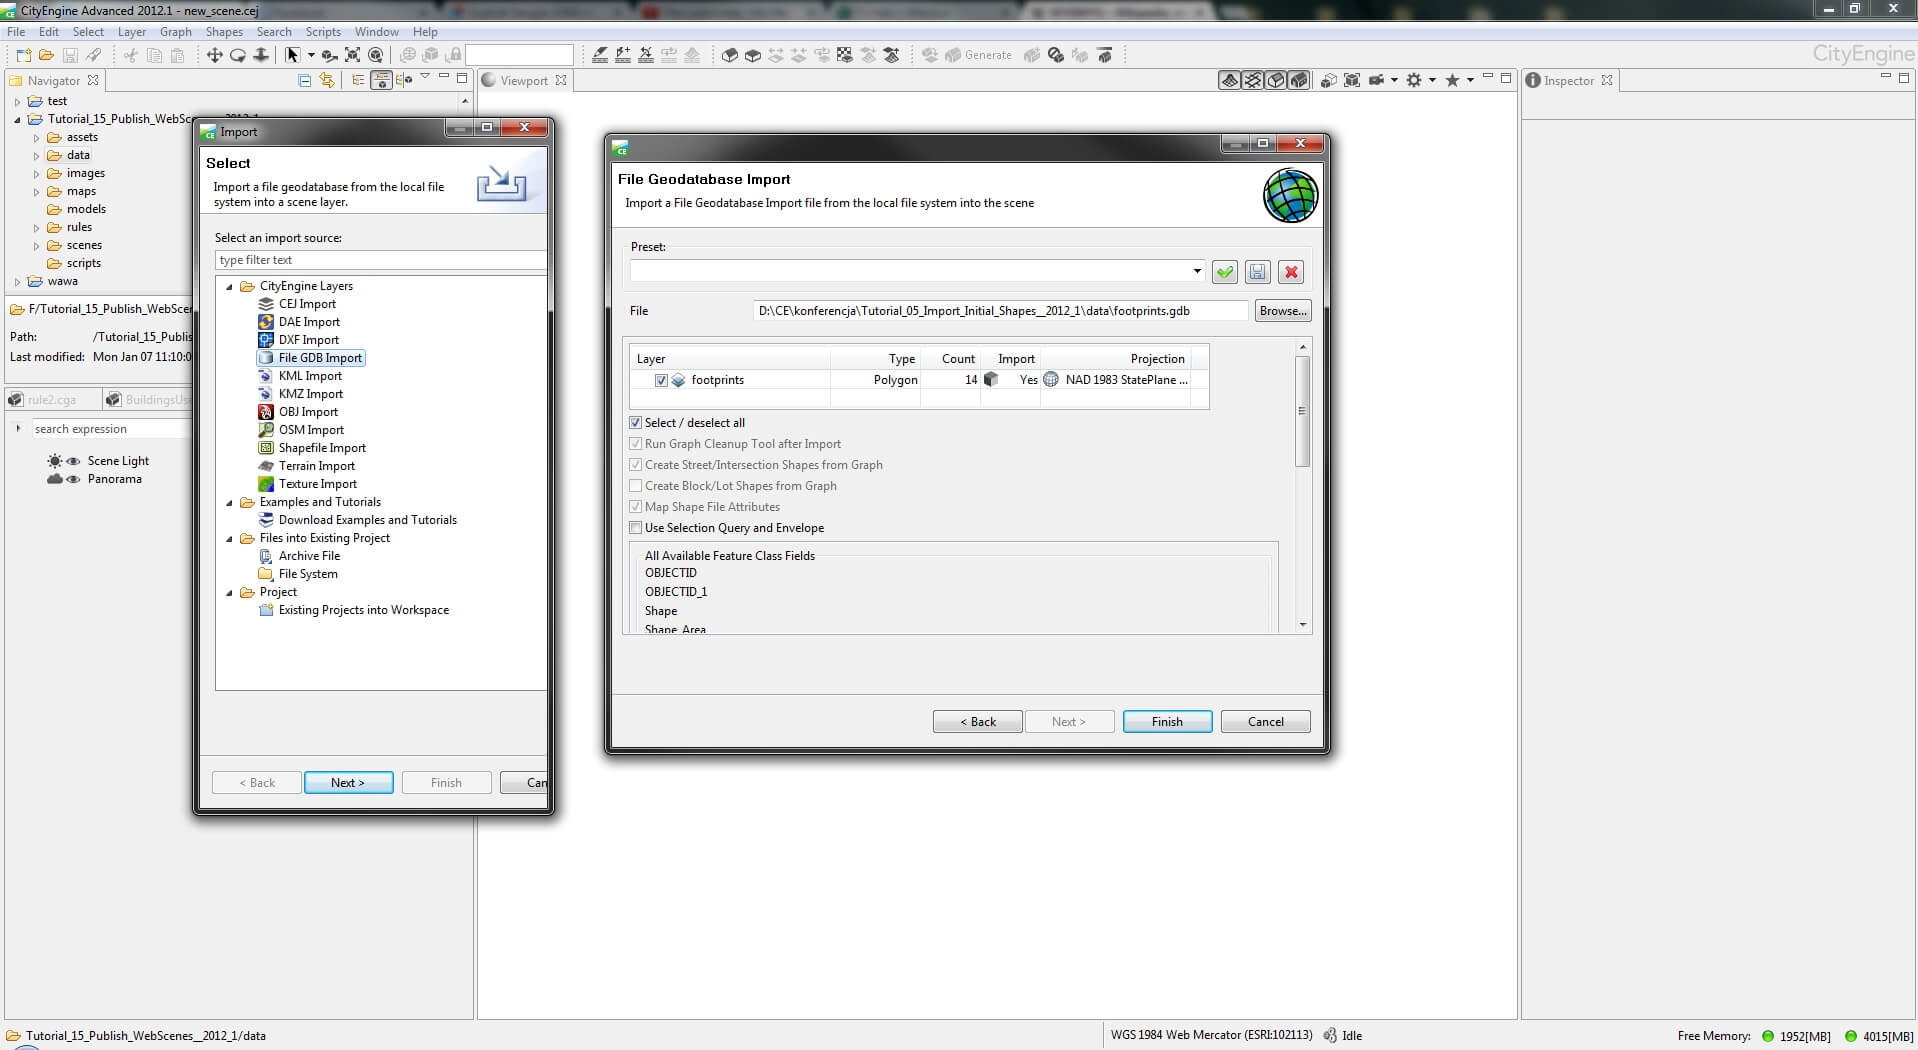Click Finish in File Geodatabase Import

click(x=1167, y=722)
